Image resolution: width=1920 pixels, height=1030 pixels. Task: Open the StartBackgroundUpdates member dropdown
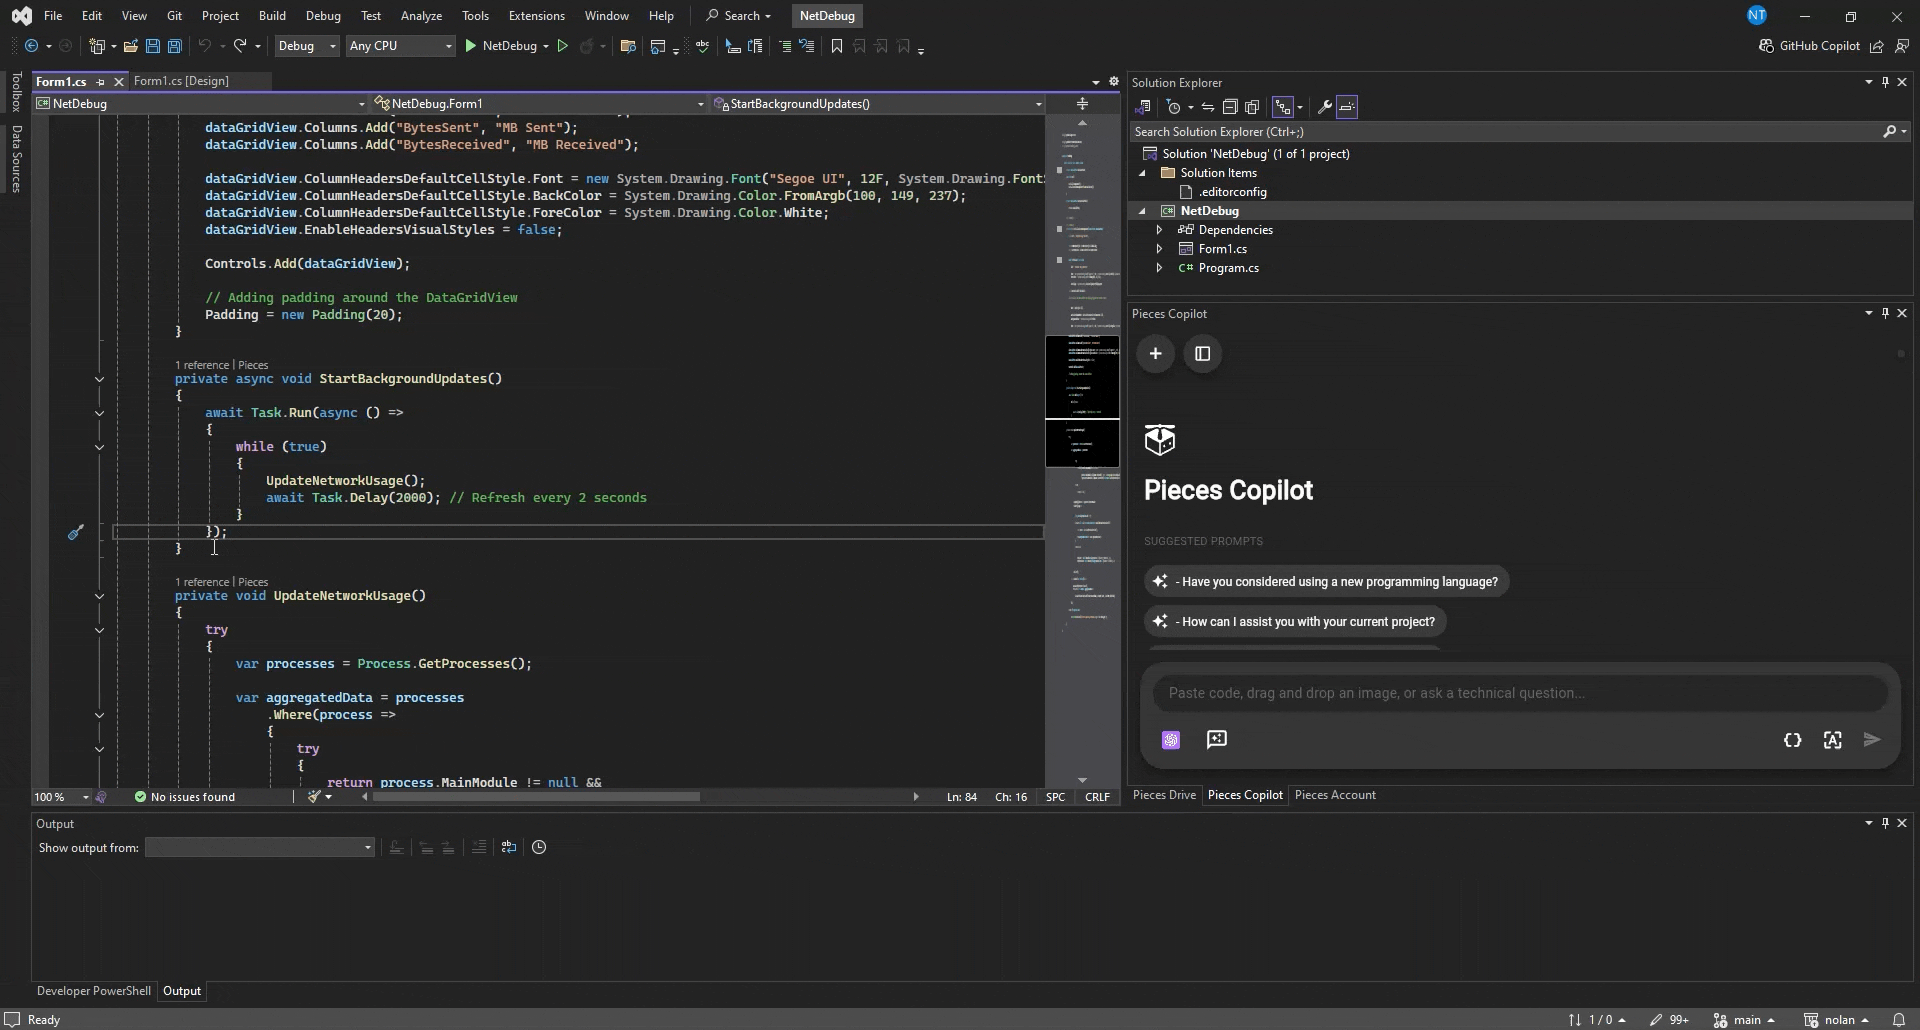[878, 104]
